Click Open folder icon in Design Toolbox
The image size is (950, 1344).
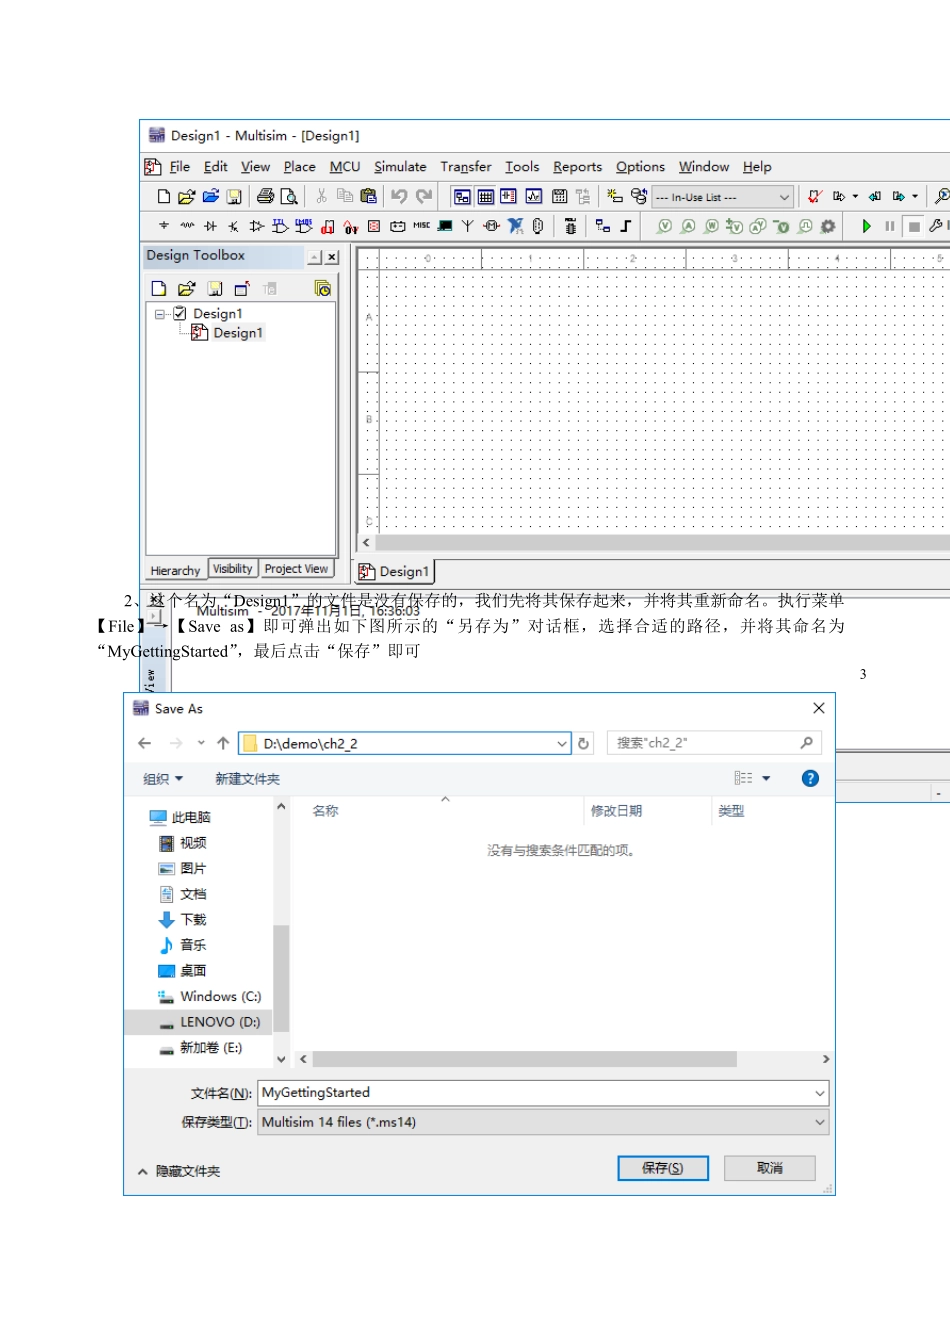click(186, 289)
